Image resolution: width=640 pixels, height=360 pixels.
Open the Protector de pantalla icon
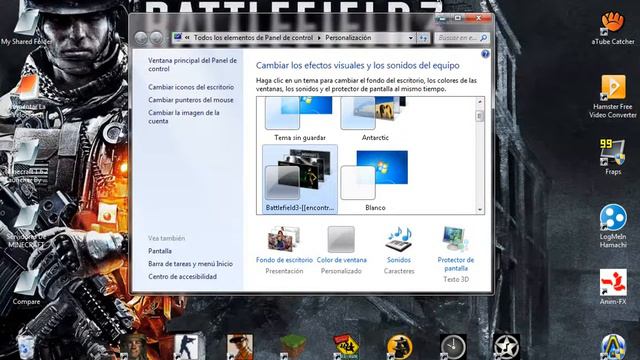point(456,239)
